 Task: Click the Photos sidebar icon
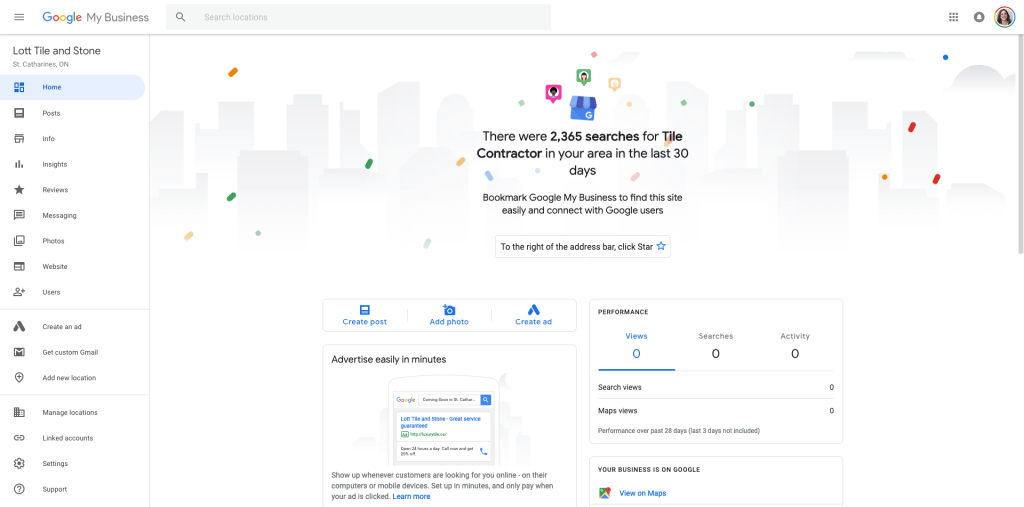point(19,241)
